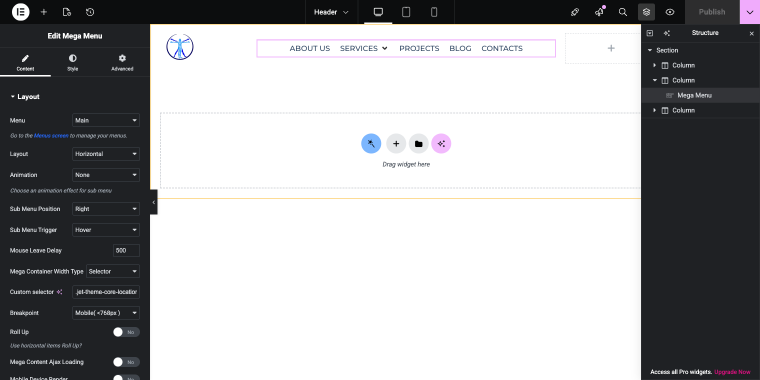Click the plus in the empty header column

click(x=611, y=48)
